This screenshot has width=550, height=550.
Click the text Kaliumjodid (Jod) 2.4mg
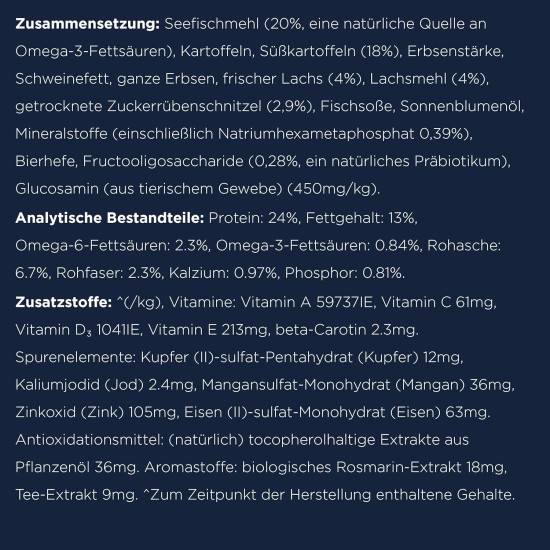coord(105,385)
